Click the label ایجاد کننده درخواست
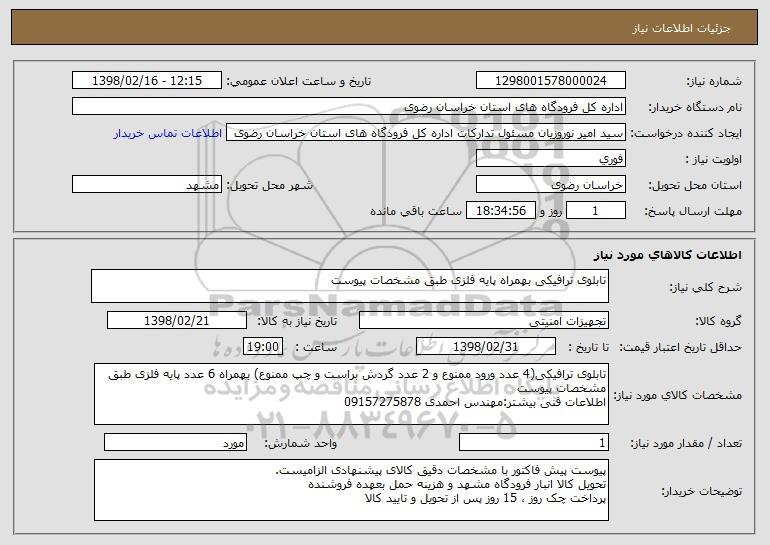Screen dimensions: 770x545 [686, 133]
